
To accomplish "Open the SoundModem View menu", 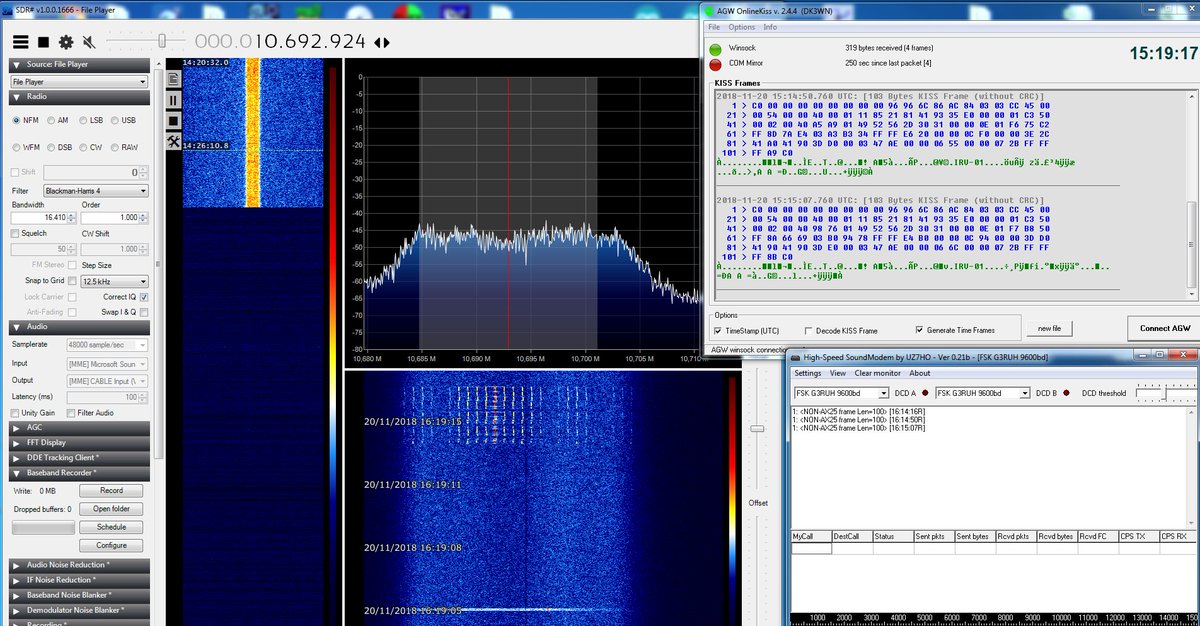I will coord(838,373).
